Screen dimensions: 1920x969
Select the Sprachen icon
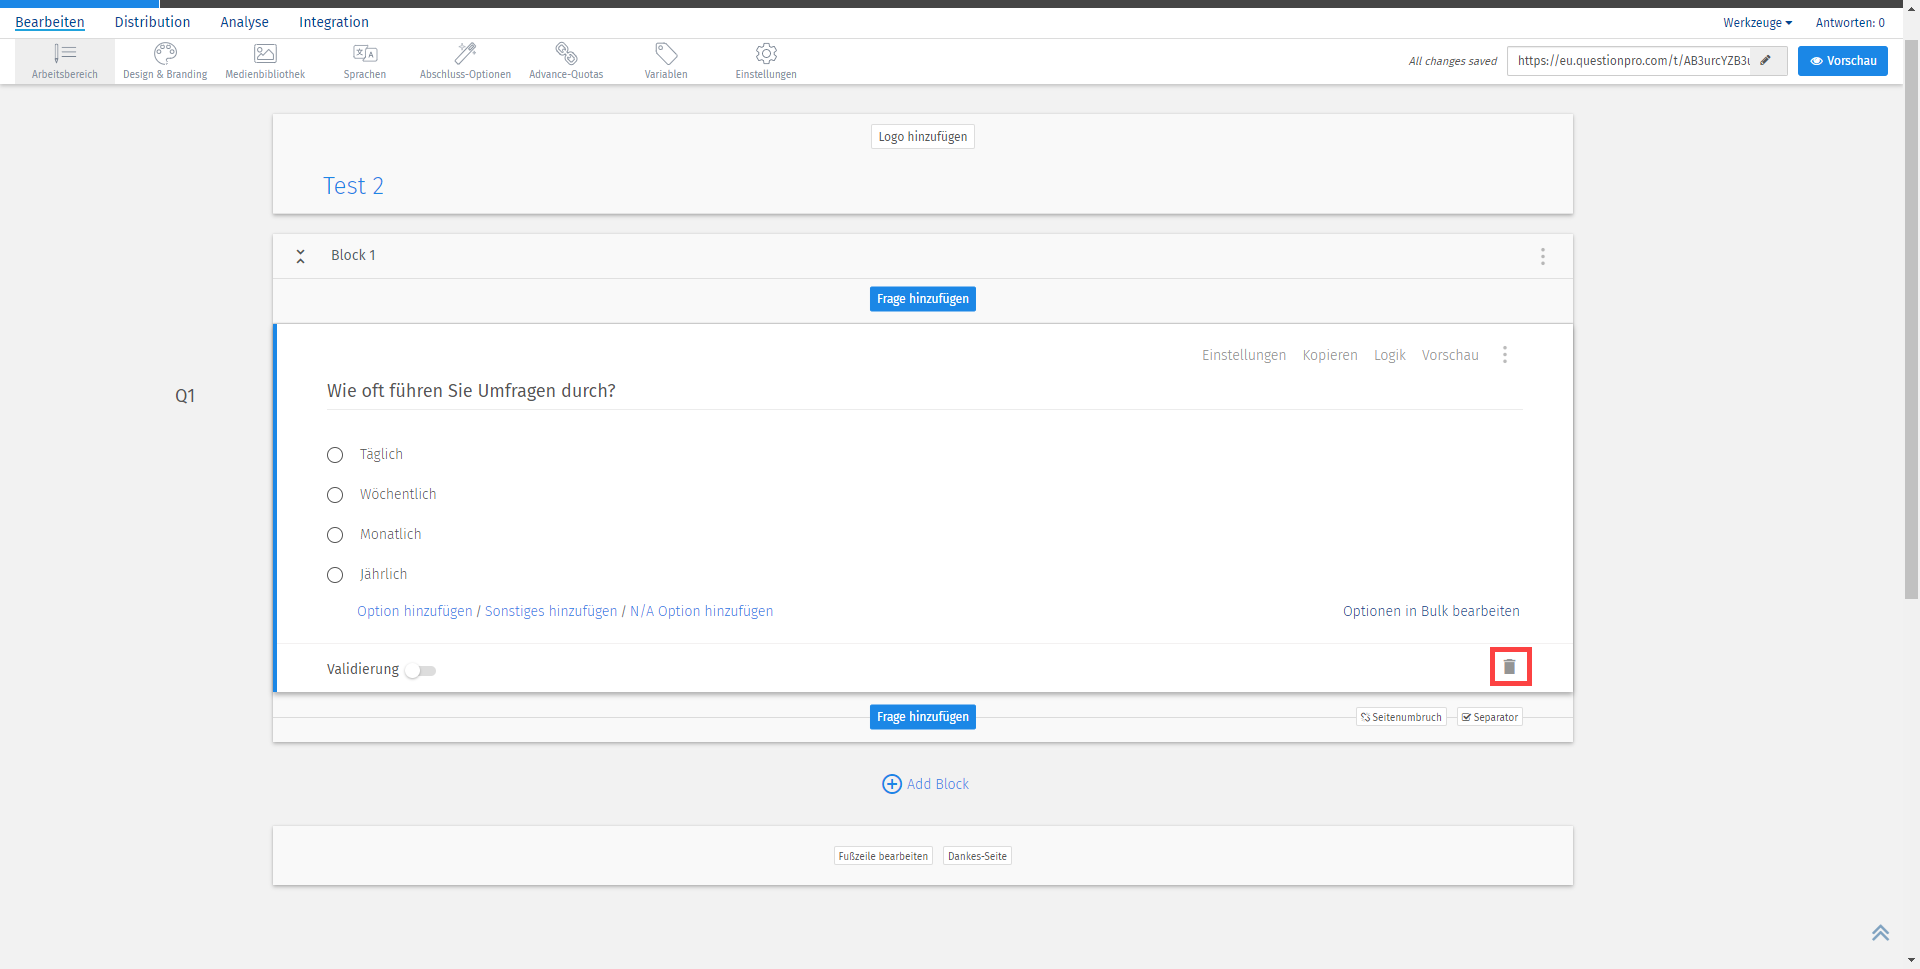(x=365, y=60)
